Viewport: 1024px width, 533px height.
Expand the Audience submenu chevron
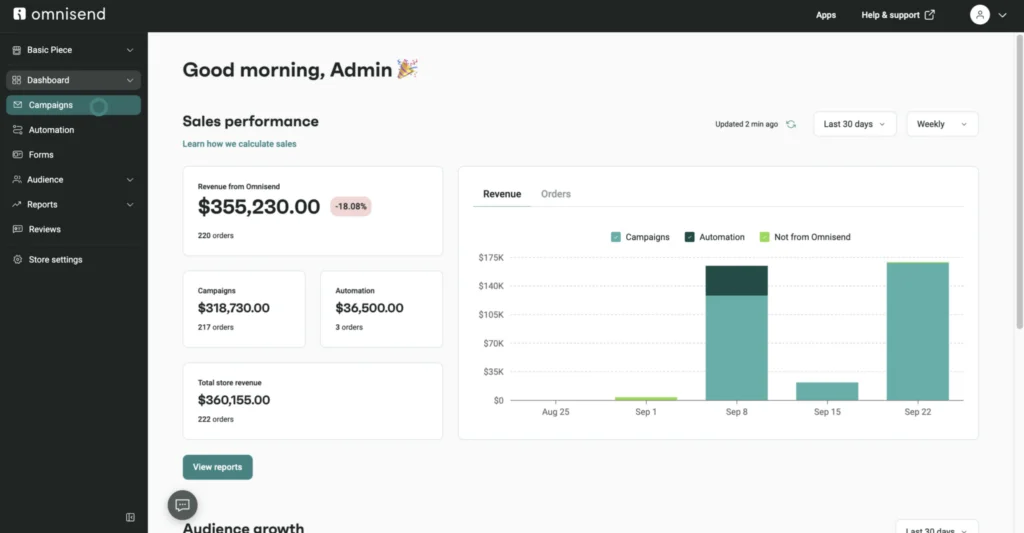[x=130, y=180]
